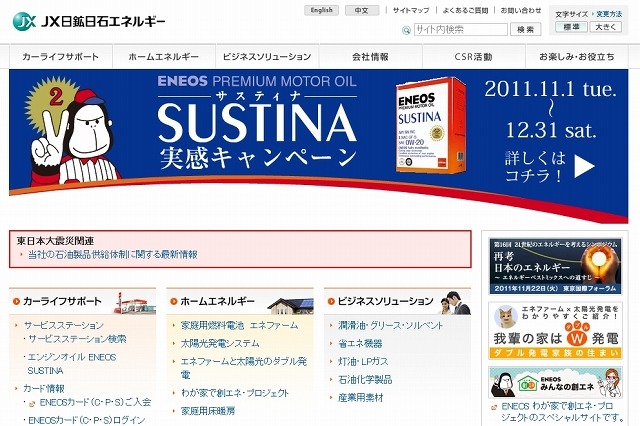Screen dimensions: 640x426
Task: Click the カーライフサポート section heading
Action: click(62, 301)
